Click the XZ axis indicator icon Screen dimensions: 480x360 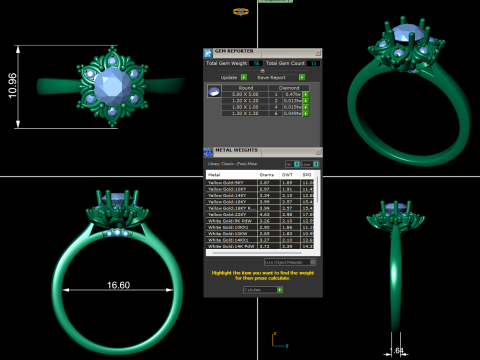pyautogui.click(x=279, y=340)
